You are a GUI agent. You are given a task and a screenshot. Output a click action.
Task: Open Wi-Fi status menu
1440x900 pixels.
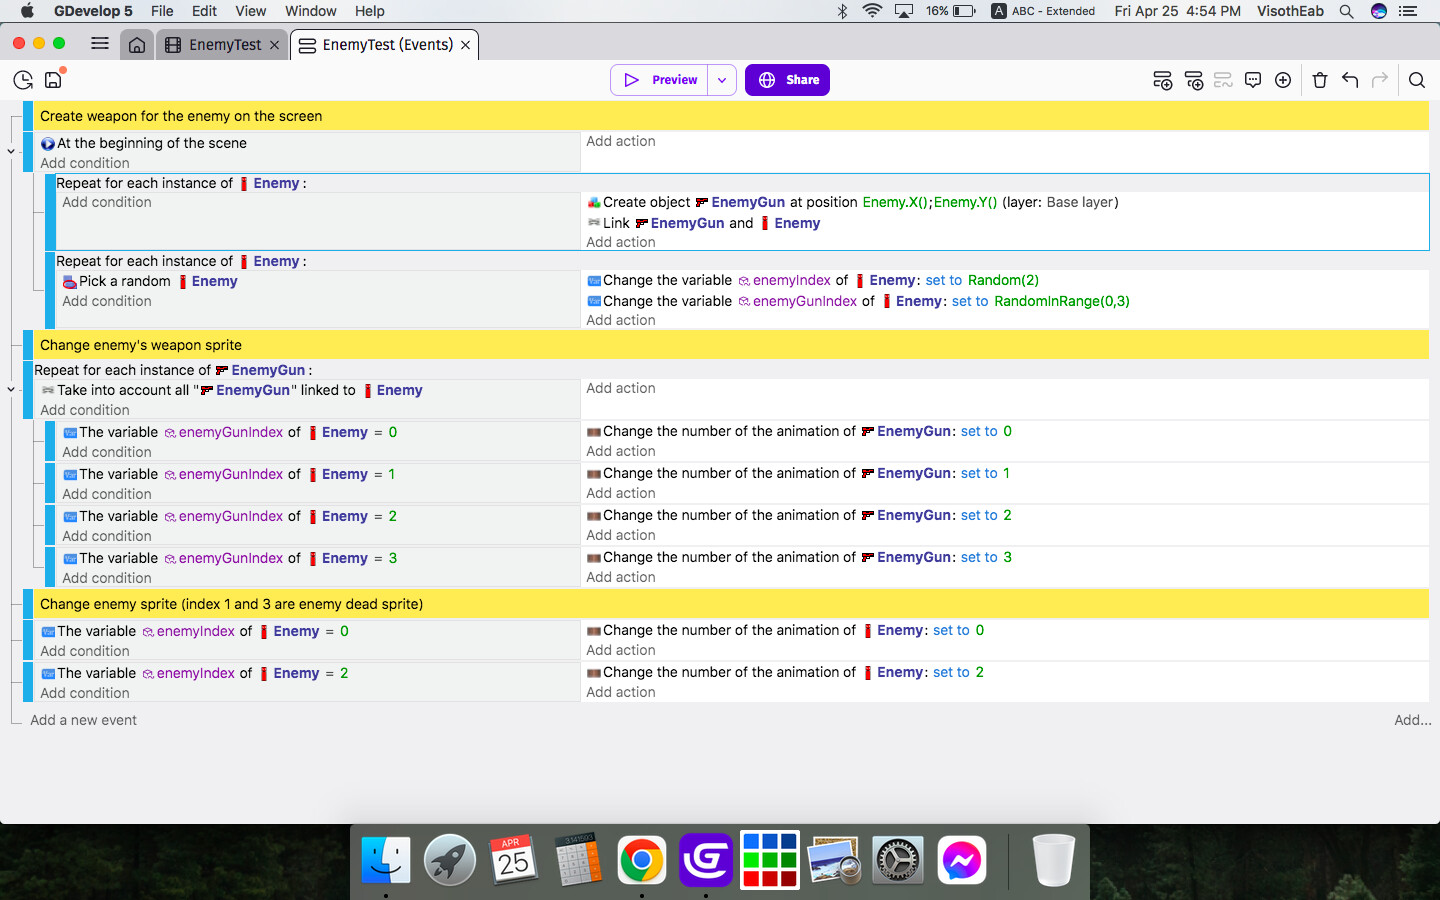point(872,11)
